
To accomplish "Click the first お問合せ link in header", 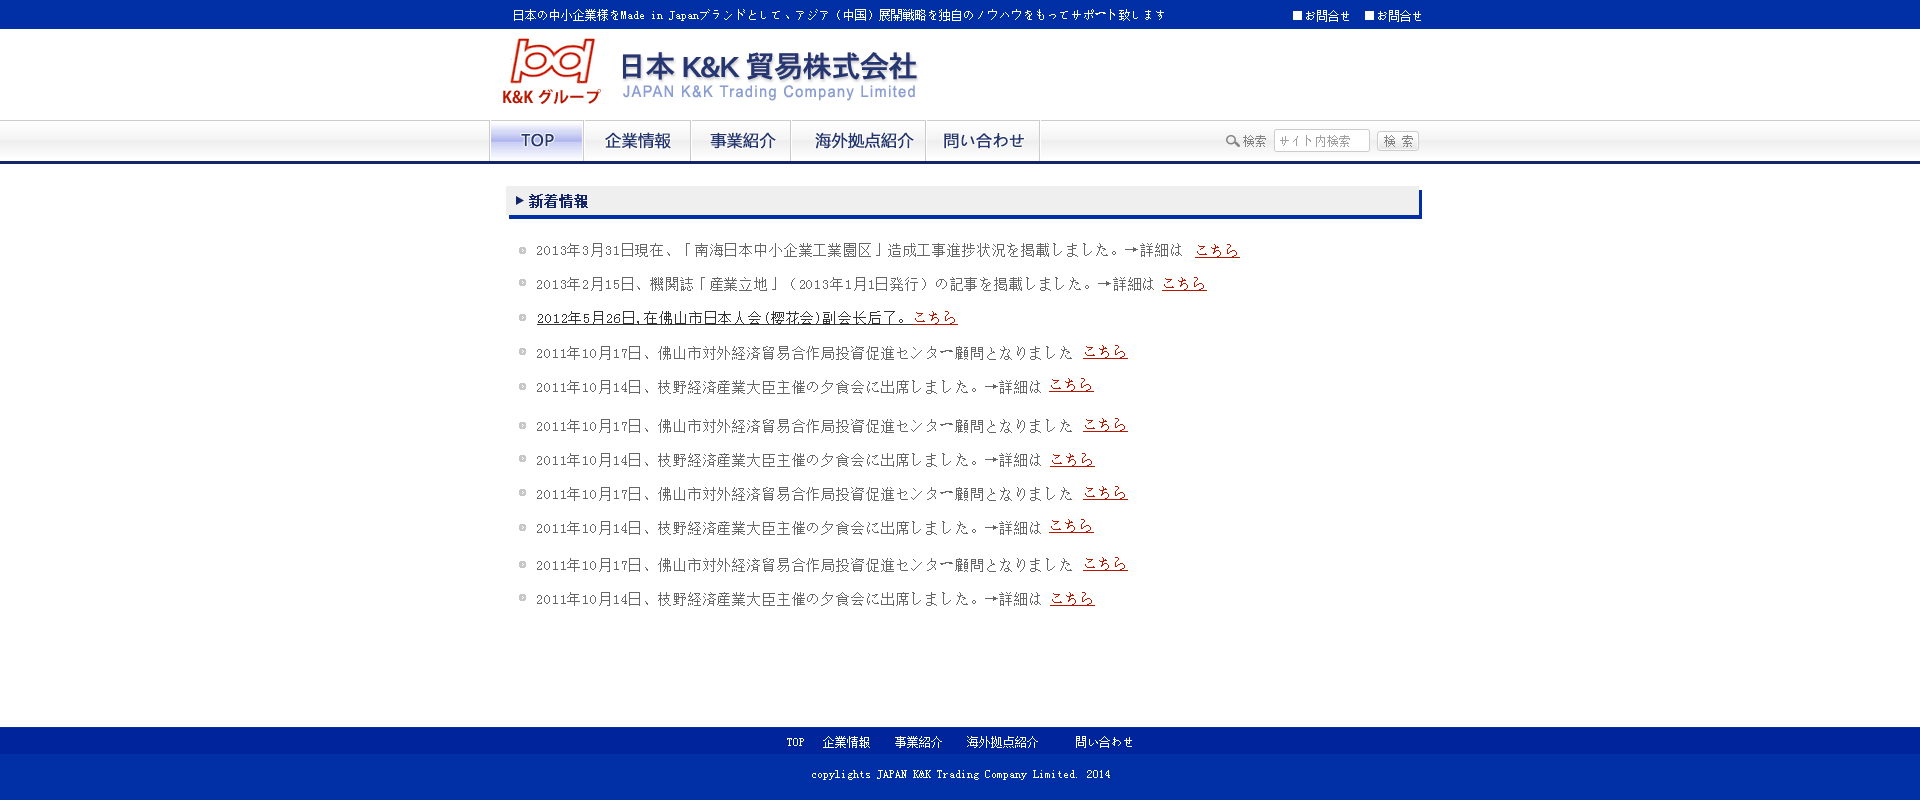I will tap(1321, 16).
